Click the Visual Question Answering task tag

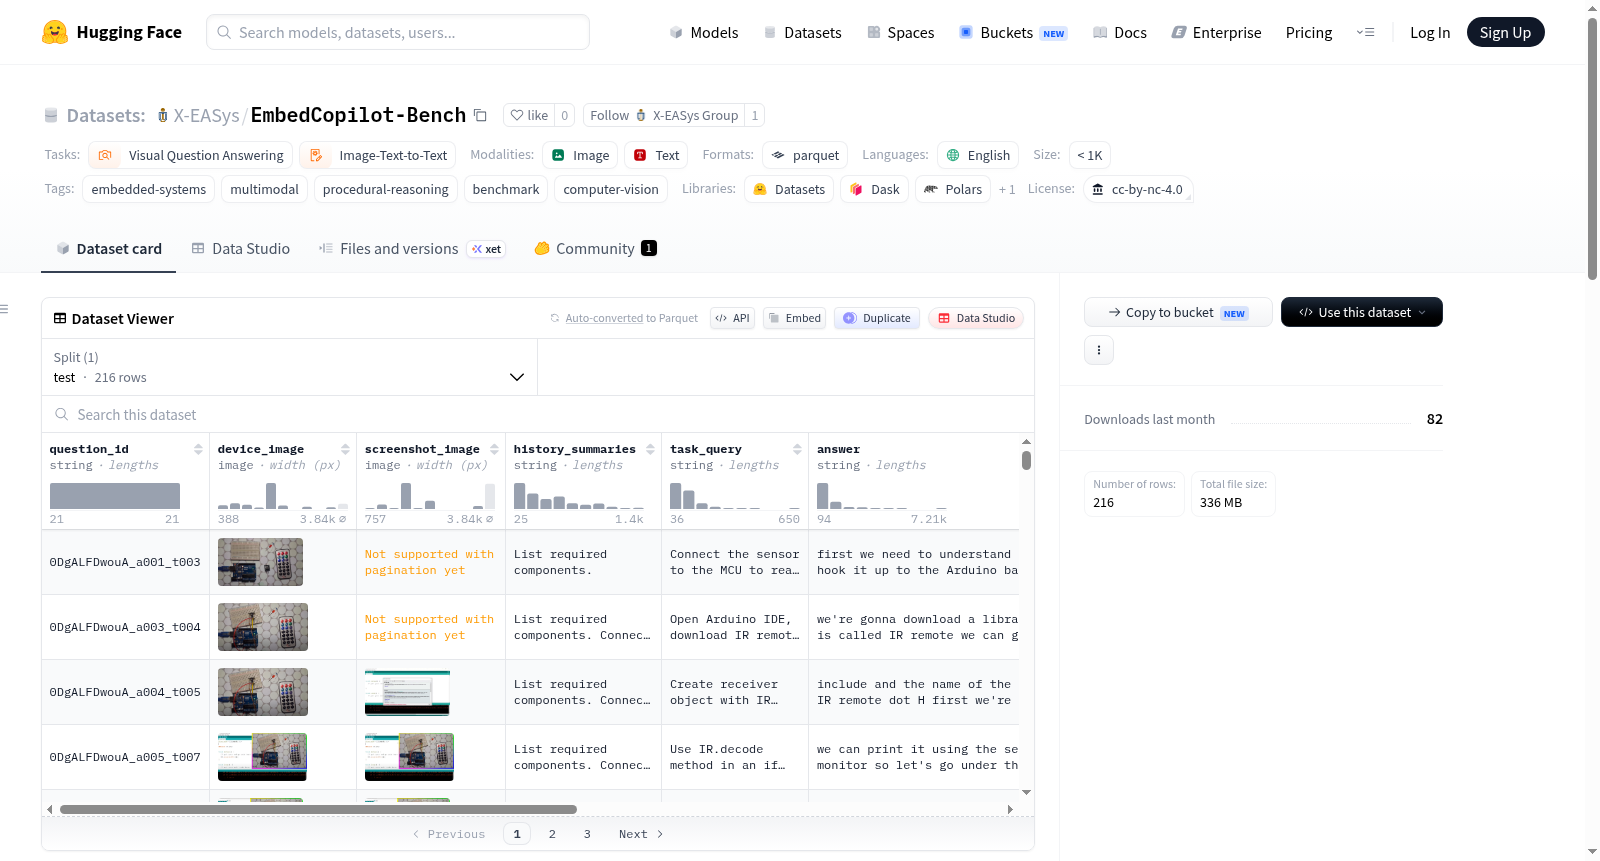click(191, 155)
